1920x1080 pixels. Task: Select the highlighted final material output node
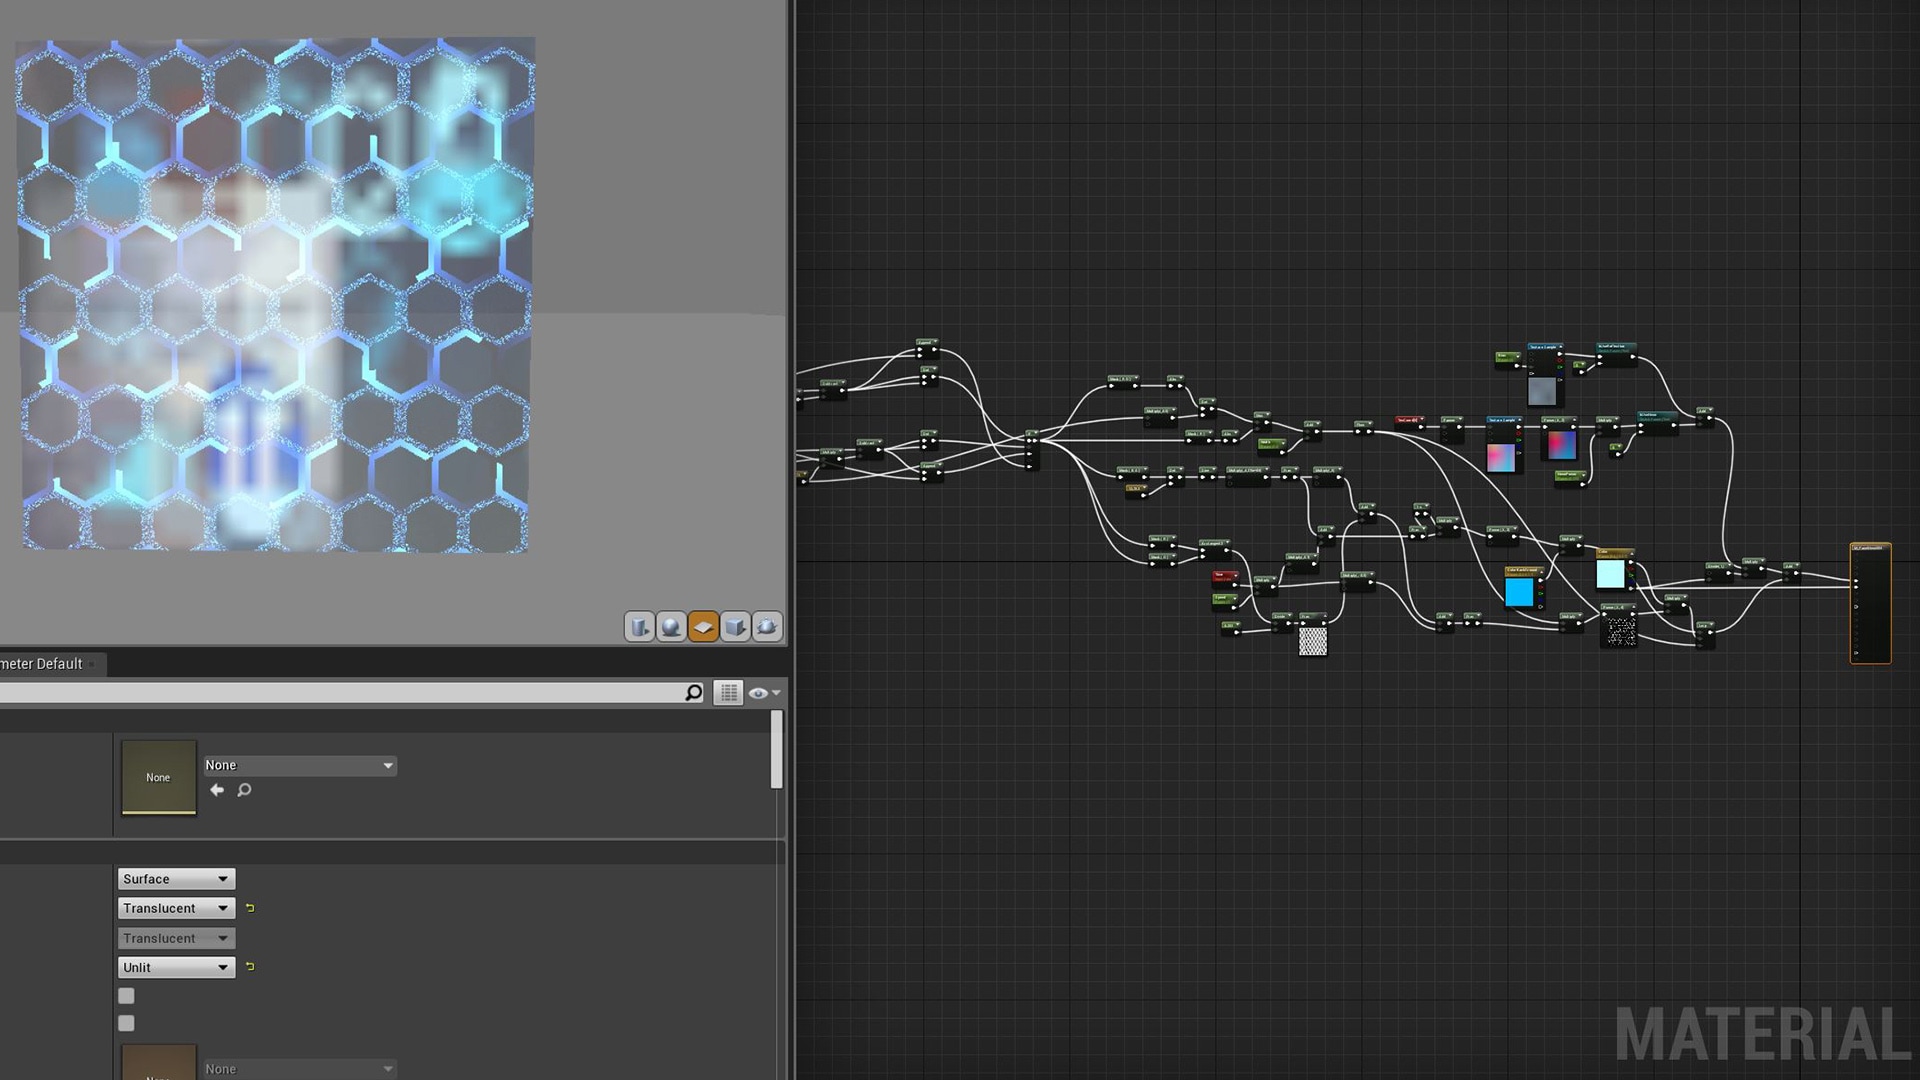1870,604
